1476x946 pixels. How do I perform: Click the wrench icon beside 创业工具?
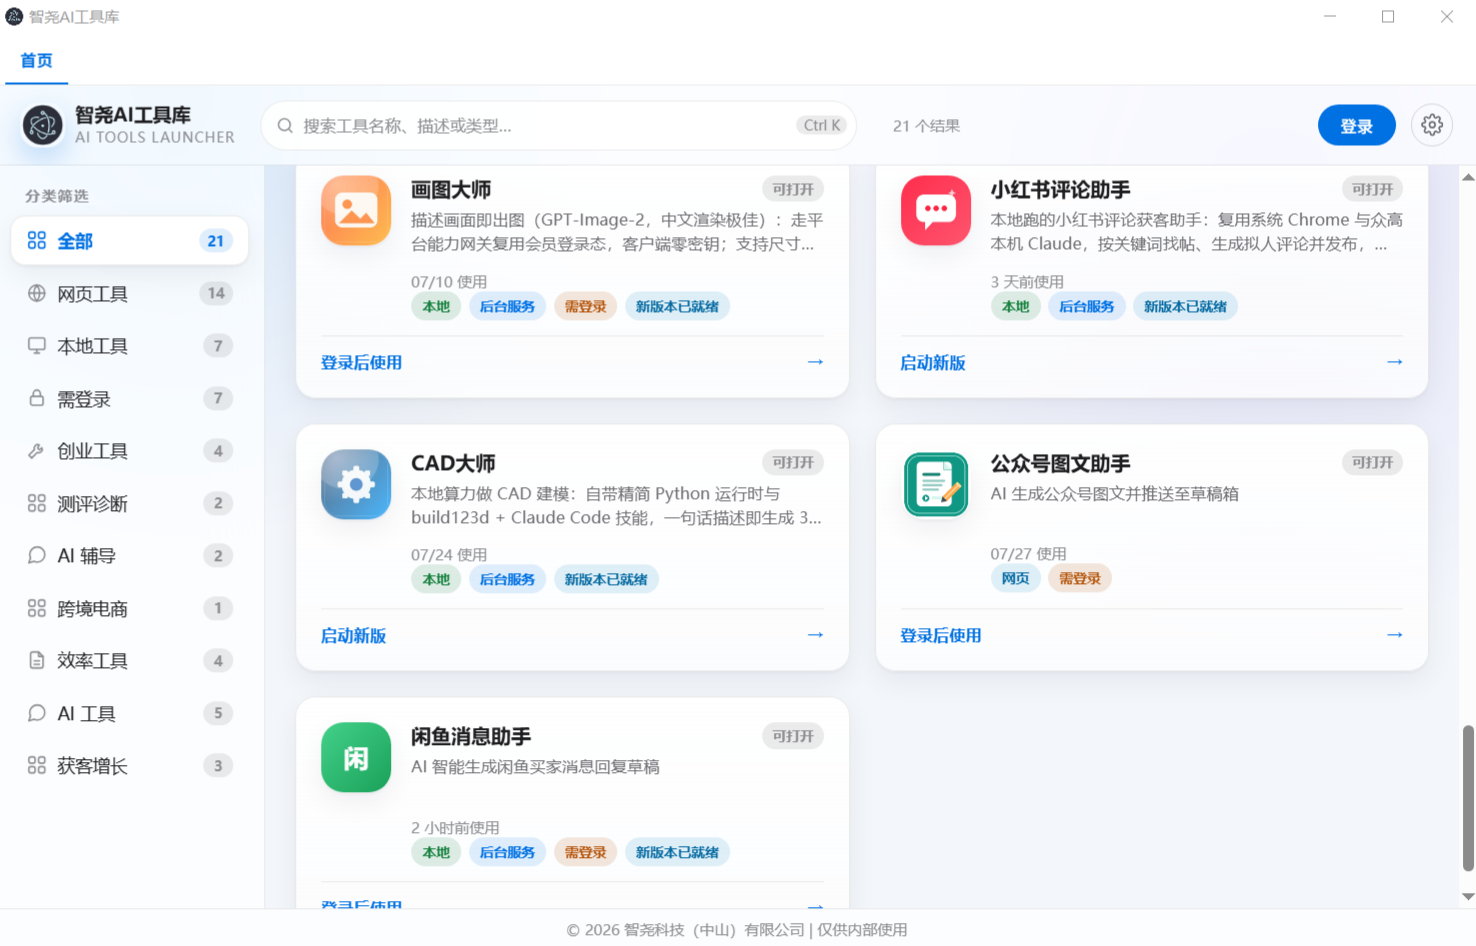point(37,451)
